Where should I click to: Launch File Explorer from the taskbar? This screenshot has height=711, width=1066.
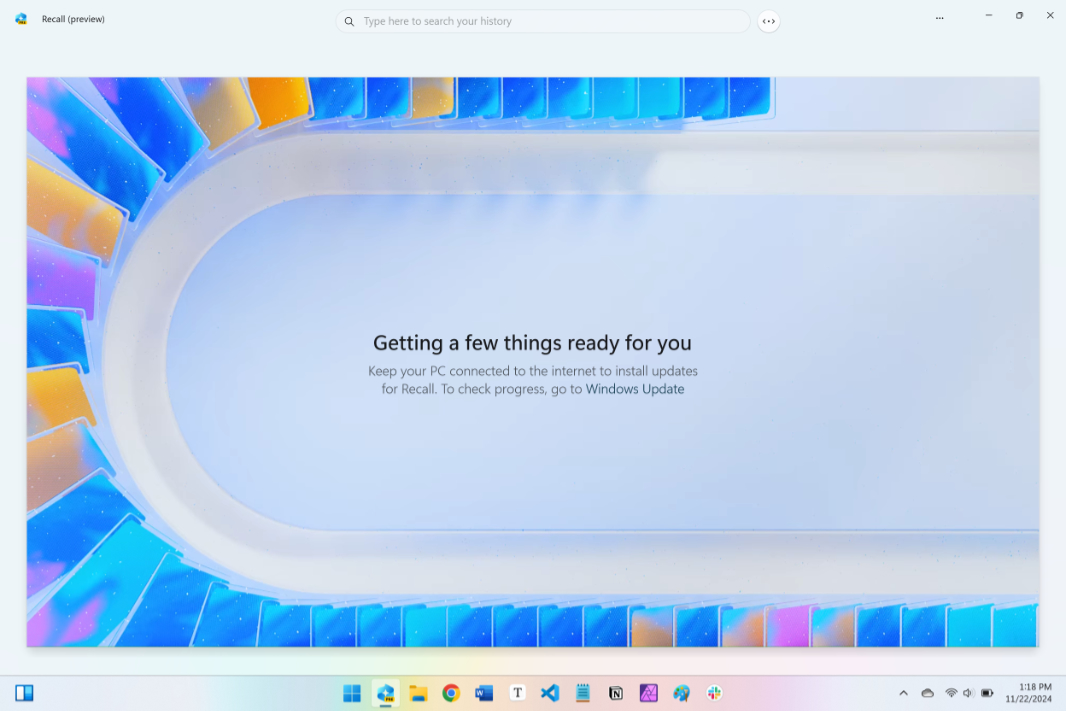(x=418, y=693)
